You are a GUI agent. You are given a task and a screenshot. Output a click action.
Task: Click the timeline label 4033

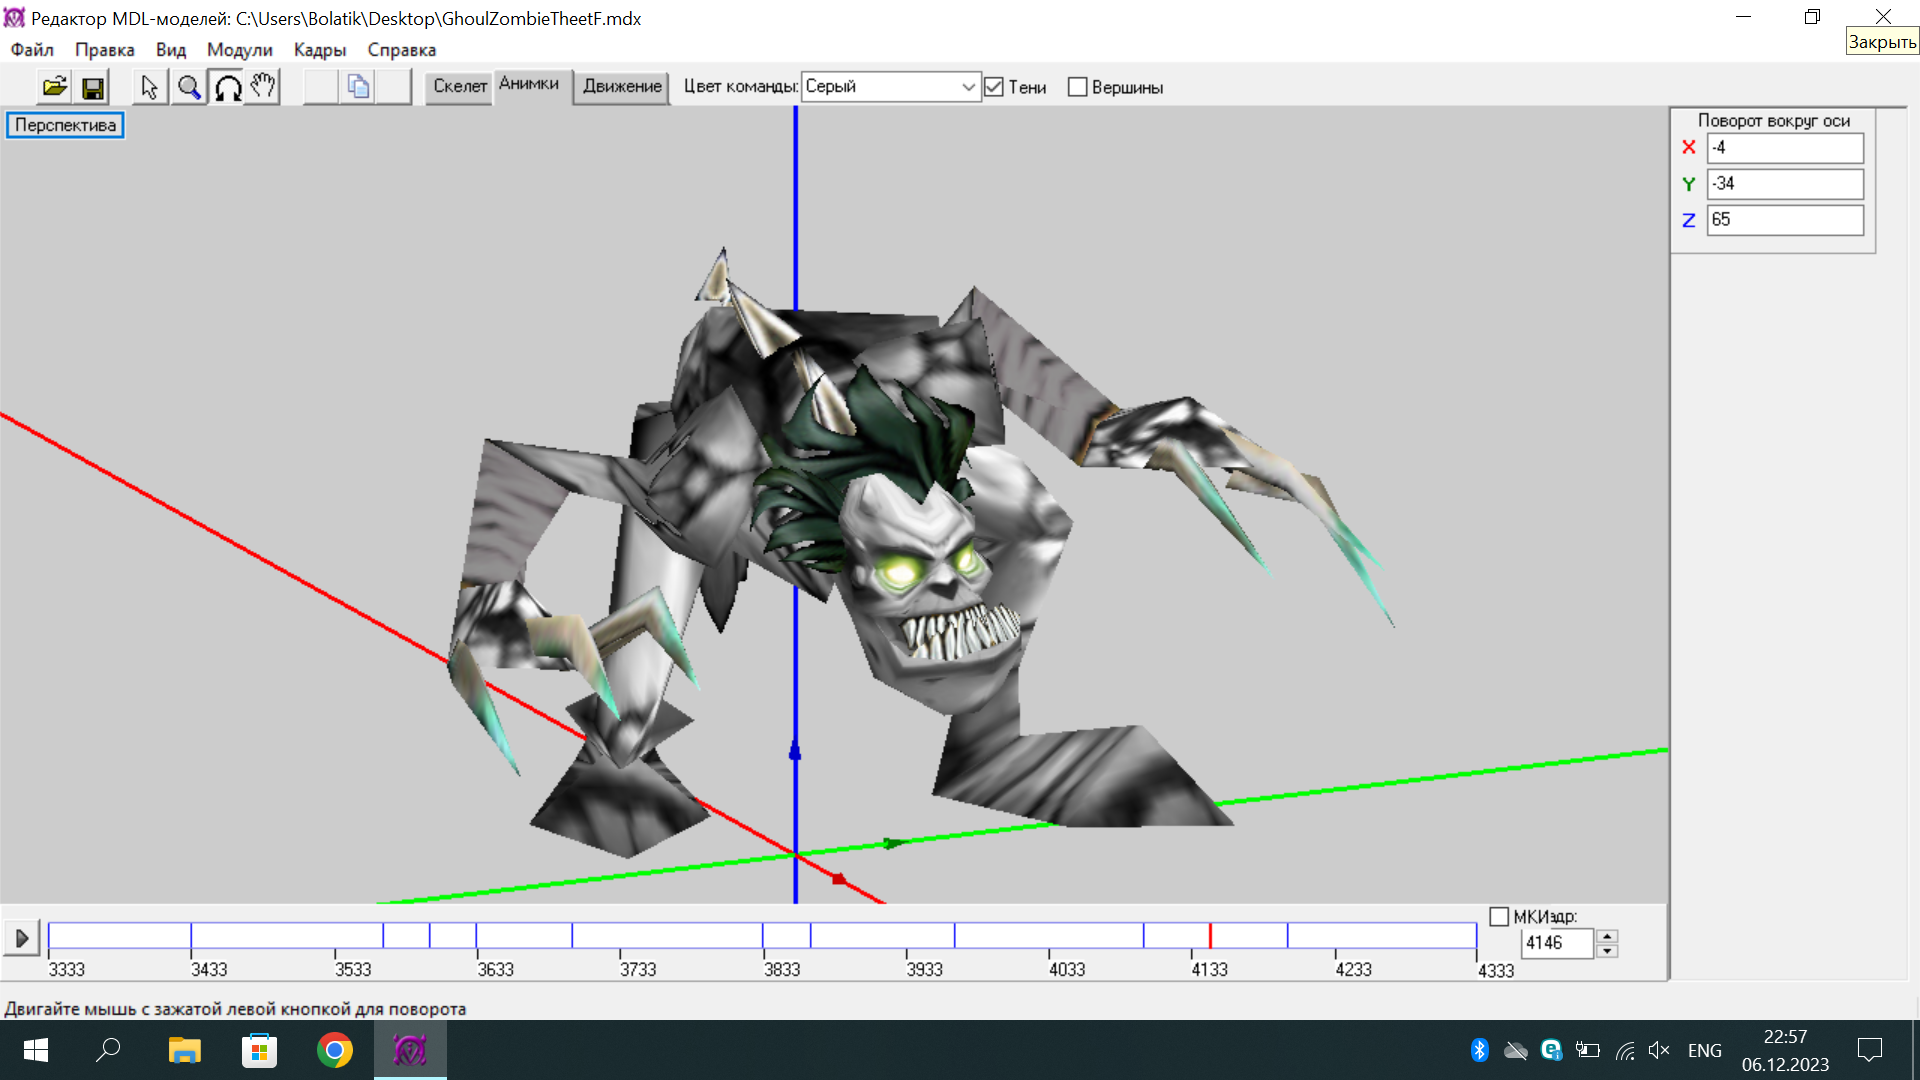tap(1067, 970)
